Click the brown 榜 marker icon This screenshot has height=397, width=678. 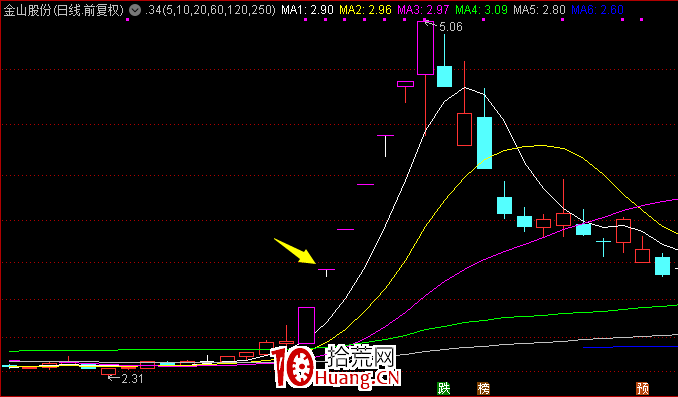(x=483, y=388)
